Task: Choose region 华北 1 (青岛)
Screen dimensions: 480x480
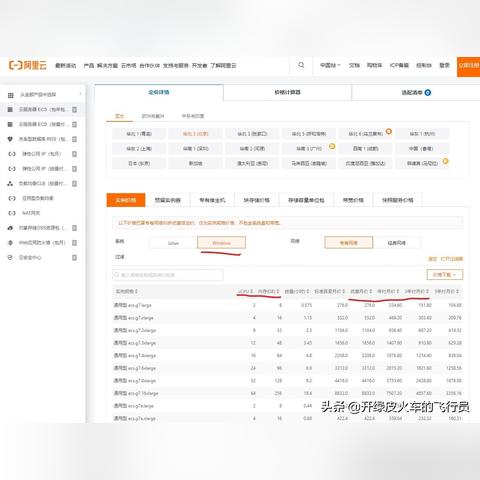Action: [x=139, y=134]
